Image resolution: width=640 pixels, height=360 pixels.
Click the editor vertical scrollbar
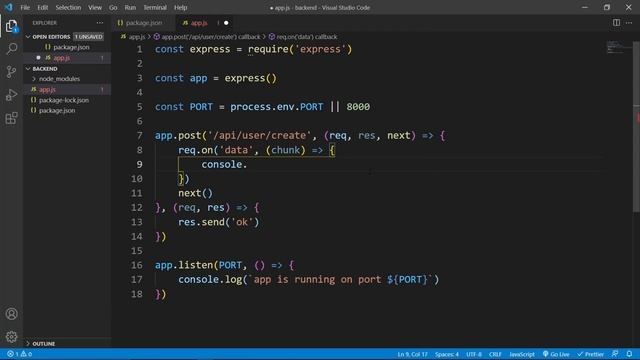tap(636, 127)
